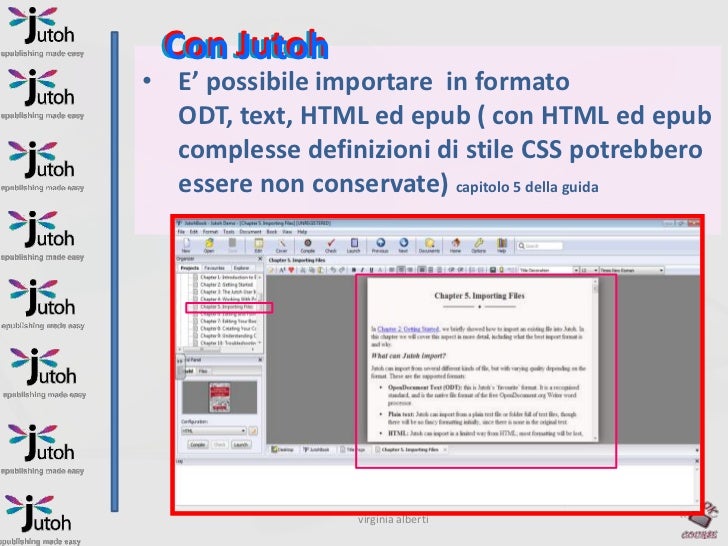Switch to the Projects organizer tab
The image size is (728, 546).
[189, 268]
